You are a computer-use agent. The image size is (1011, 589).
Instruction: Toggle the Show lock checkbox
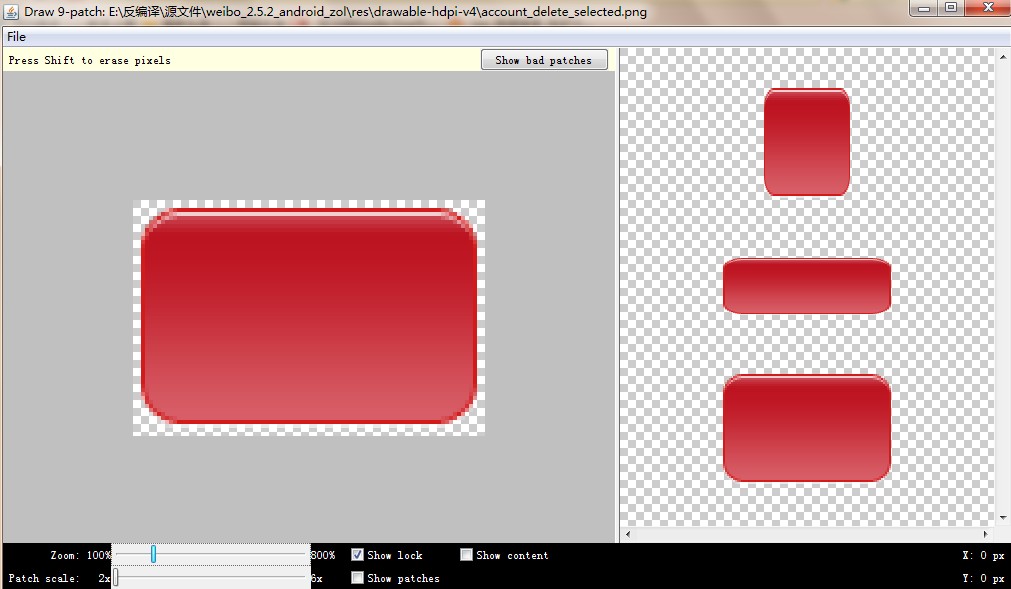pyautogui.click(x=357, y=555)
